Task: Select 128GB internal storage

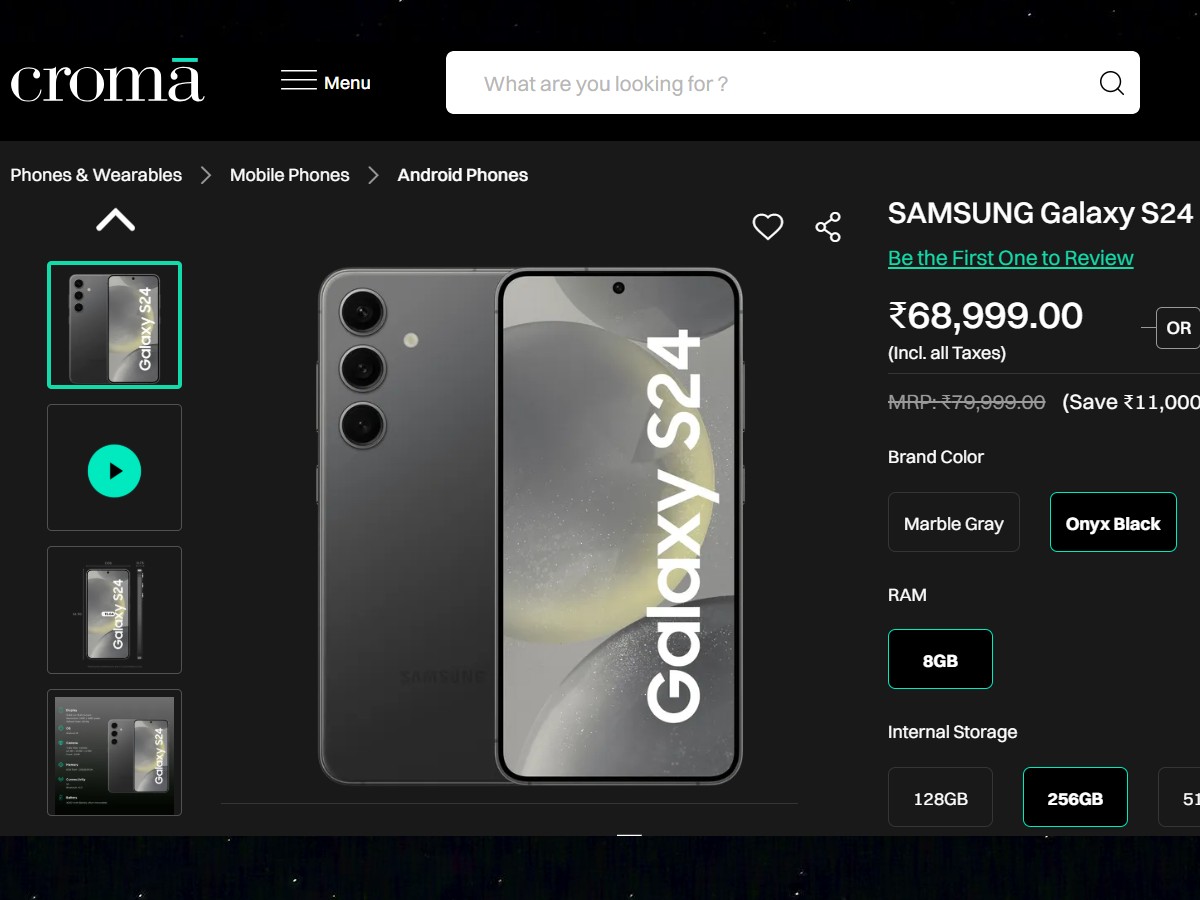Action: click(940, 798)
